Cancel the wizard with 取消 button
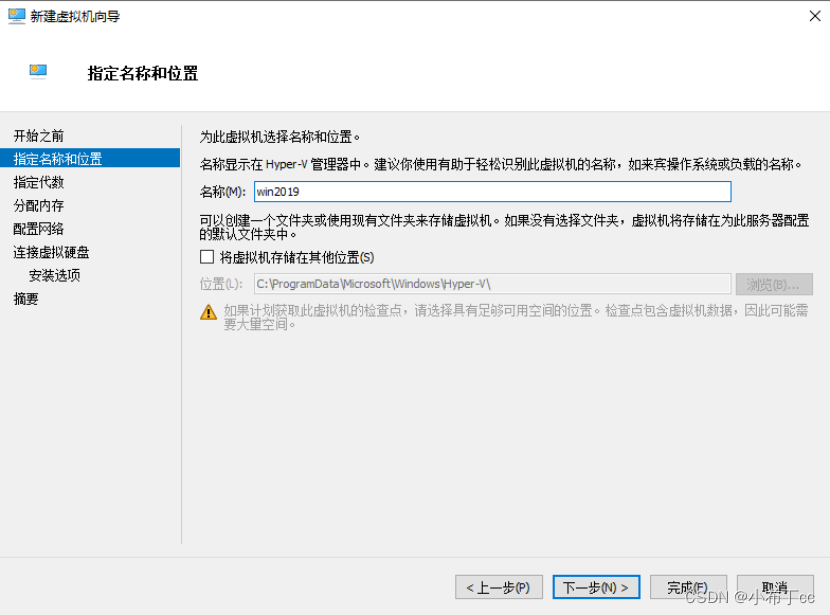830x615 pixels. (774, 587)
